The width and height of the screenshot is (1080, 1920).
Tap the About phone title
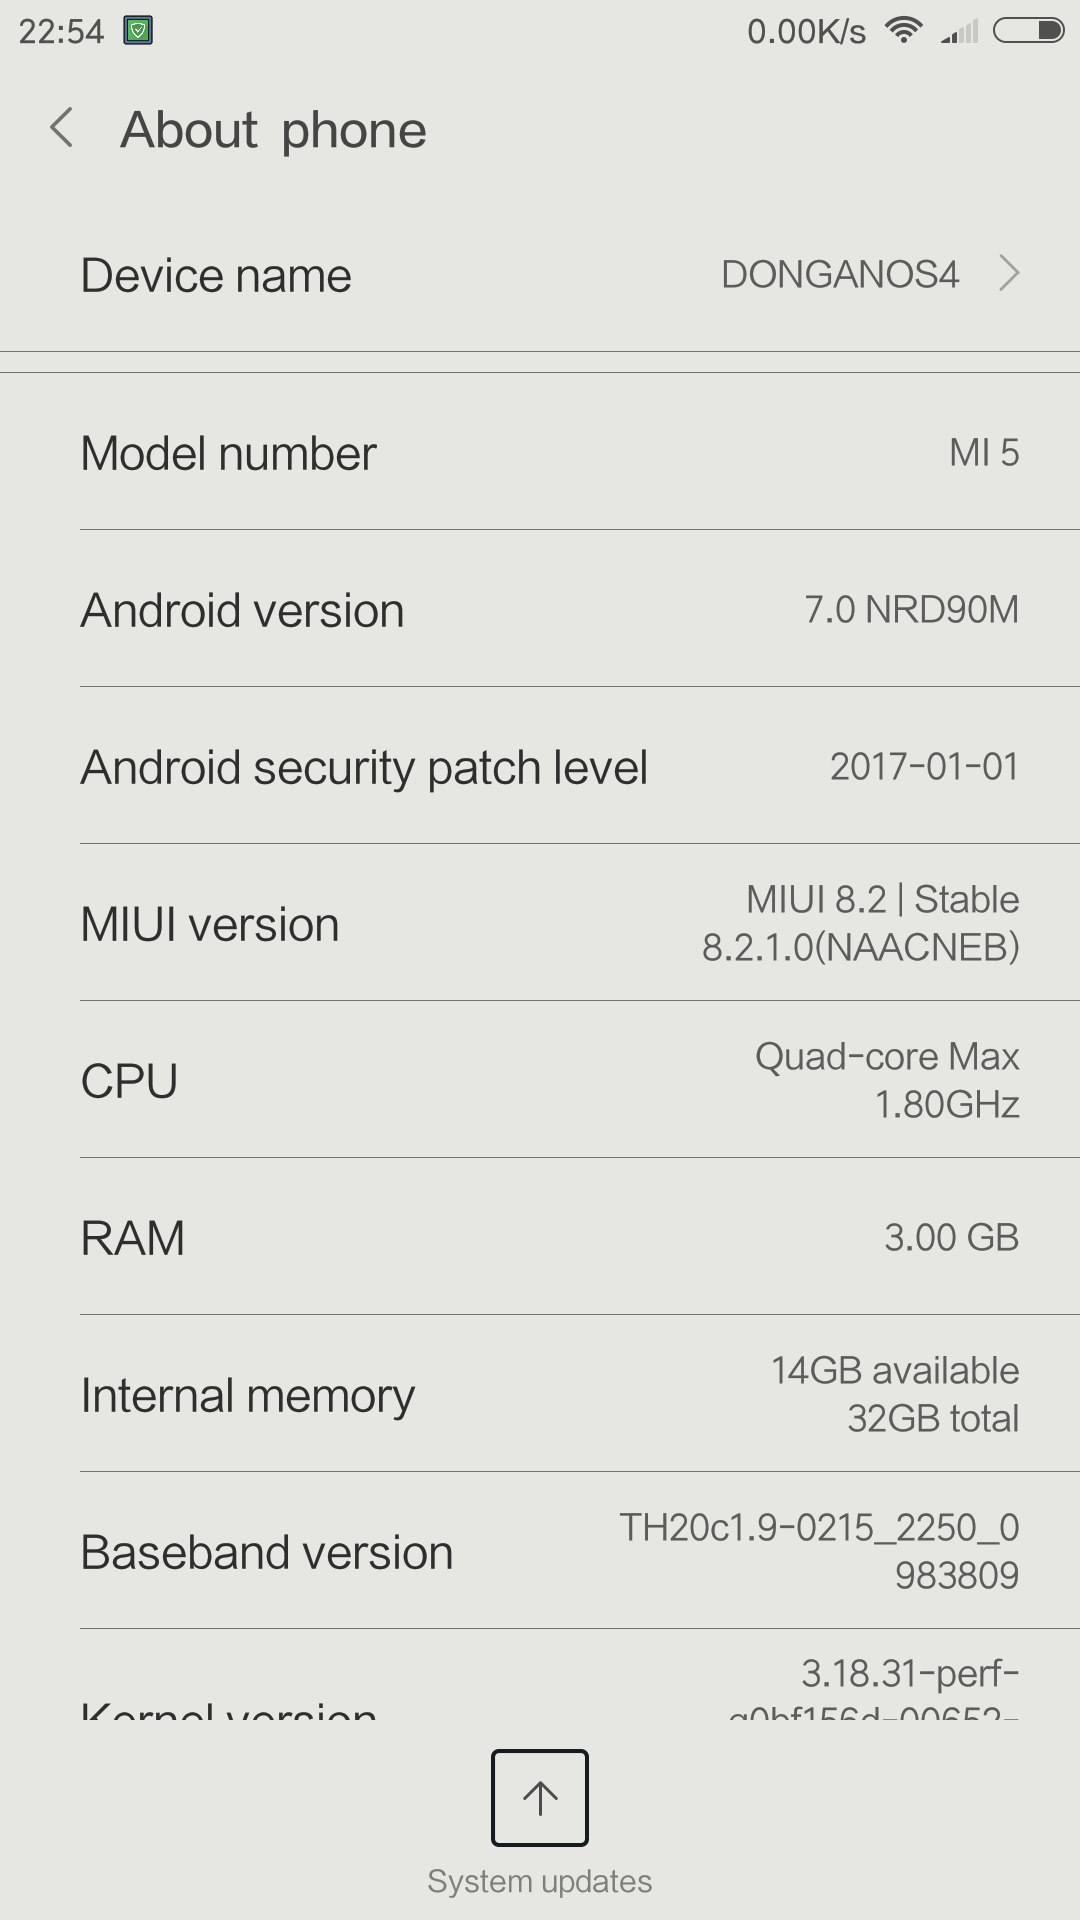[273, 130]
